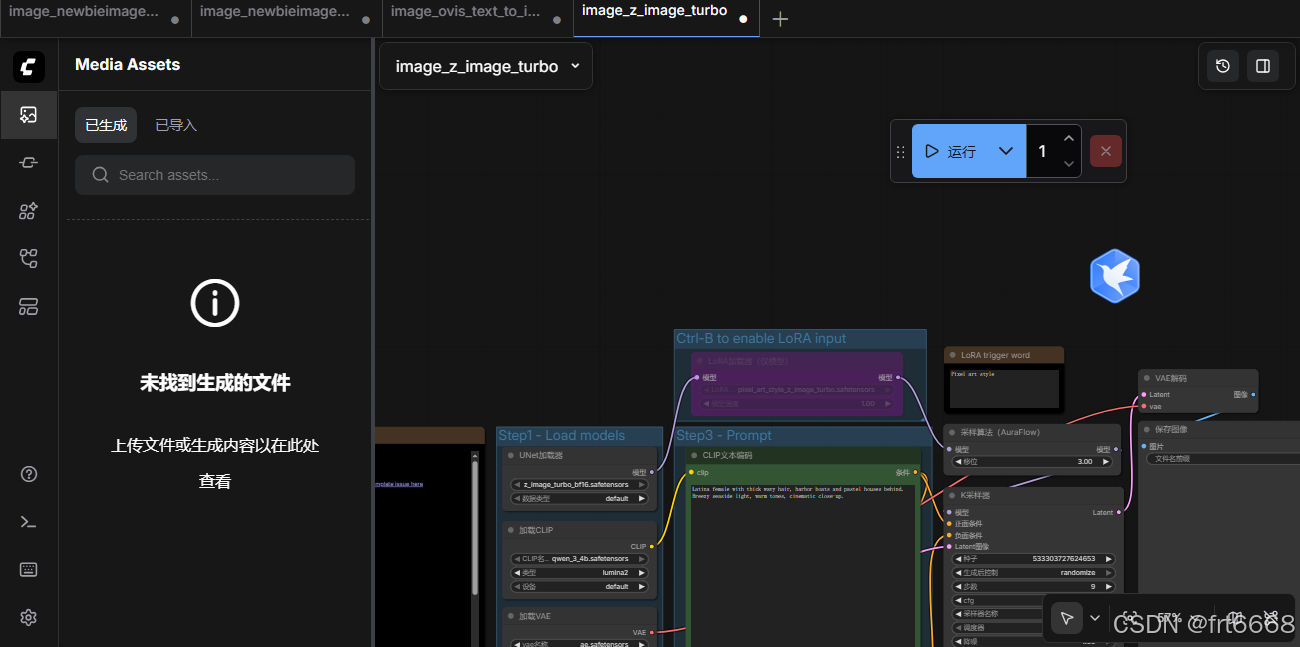The width and height of the screenshot is (1300, 647).
Task: Open the z_image_turbo_bf16.safetensors model selector
Action: click(x=579, y=485)
